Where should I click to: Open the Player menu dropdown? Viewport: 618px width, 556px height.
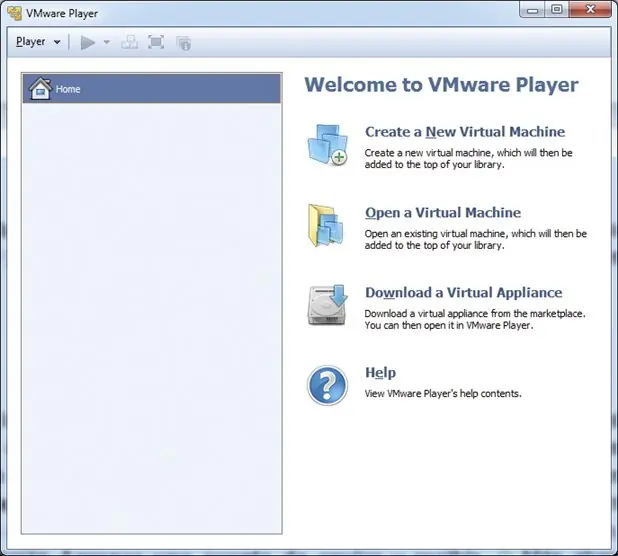pyautogui.click(x=38, y=42)
